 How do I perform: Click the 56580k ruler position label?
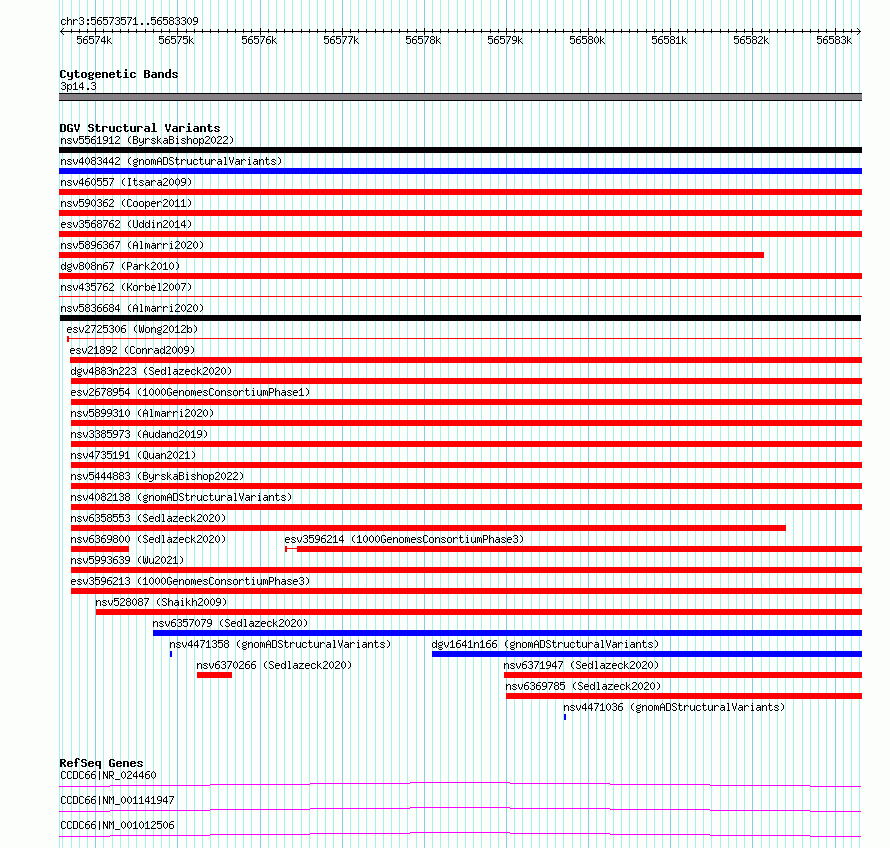(x=587, y=40)
